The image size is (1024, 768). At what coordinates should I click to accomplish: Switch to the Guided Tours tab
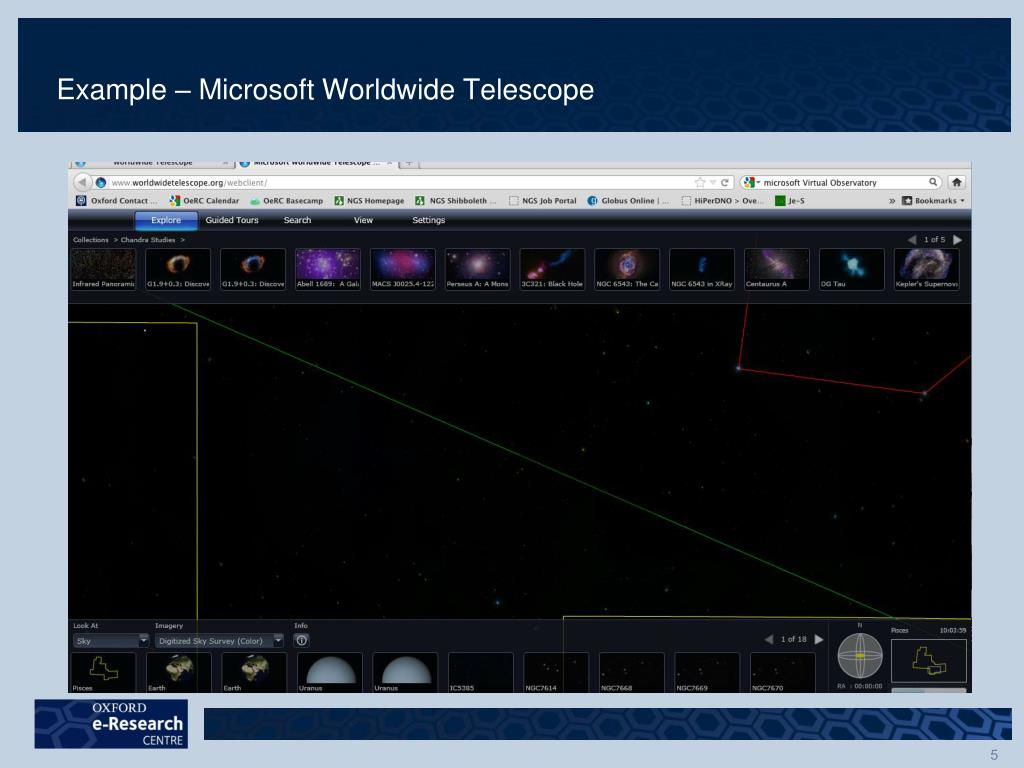[232, 220]
